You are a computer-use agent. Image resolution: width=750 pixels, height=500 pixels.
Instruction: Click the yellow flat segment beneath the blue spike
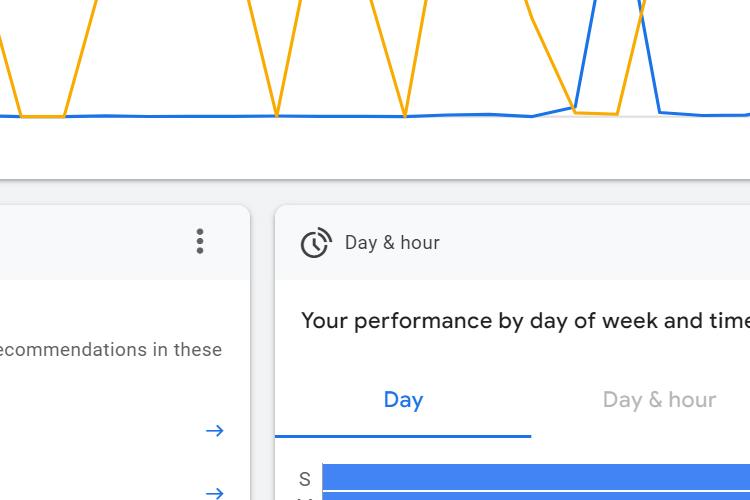(596, 113)
